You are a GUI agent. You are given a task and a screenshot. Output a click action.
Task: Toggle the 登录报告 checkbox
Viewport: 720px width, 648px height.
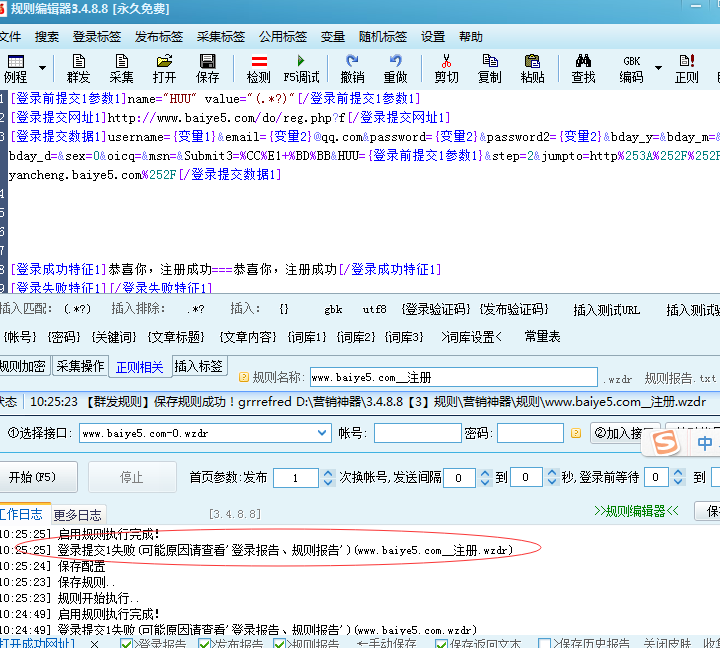127,642
